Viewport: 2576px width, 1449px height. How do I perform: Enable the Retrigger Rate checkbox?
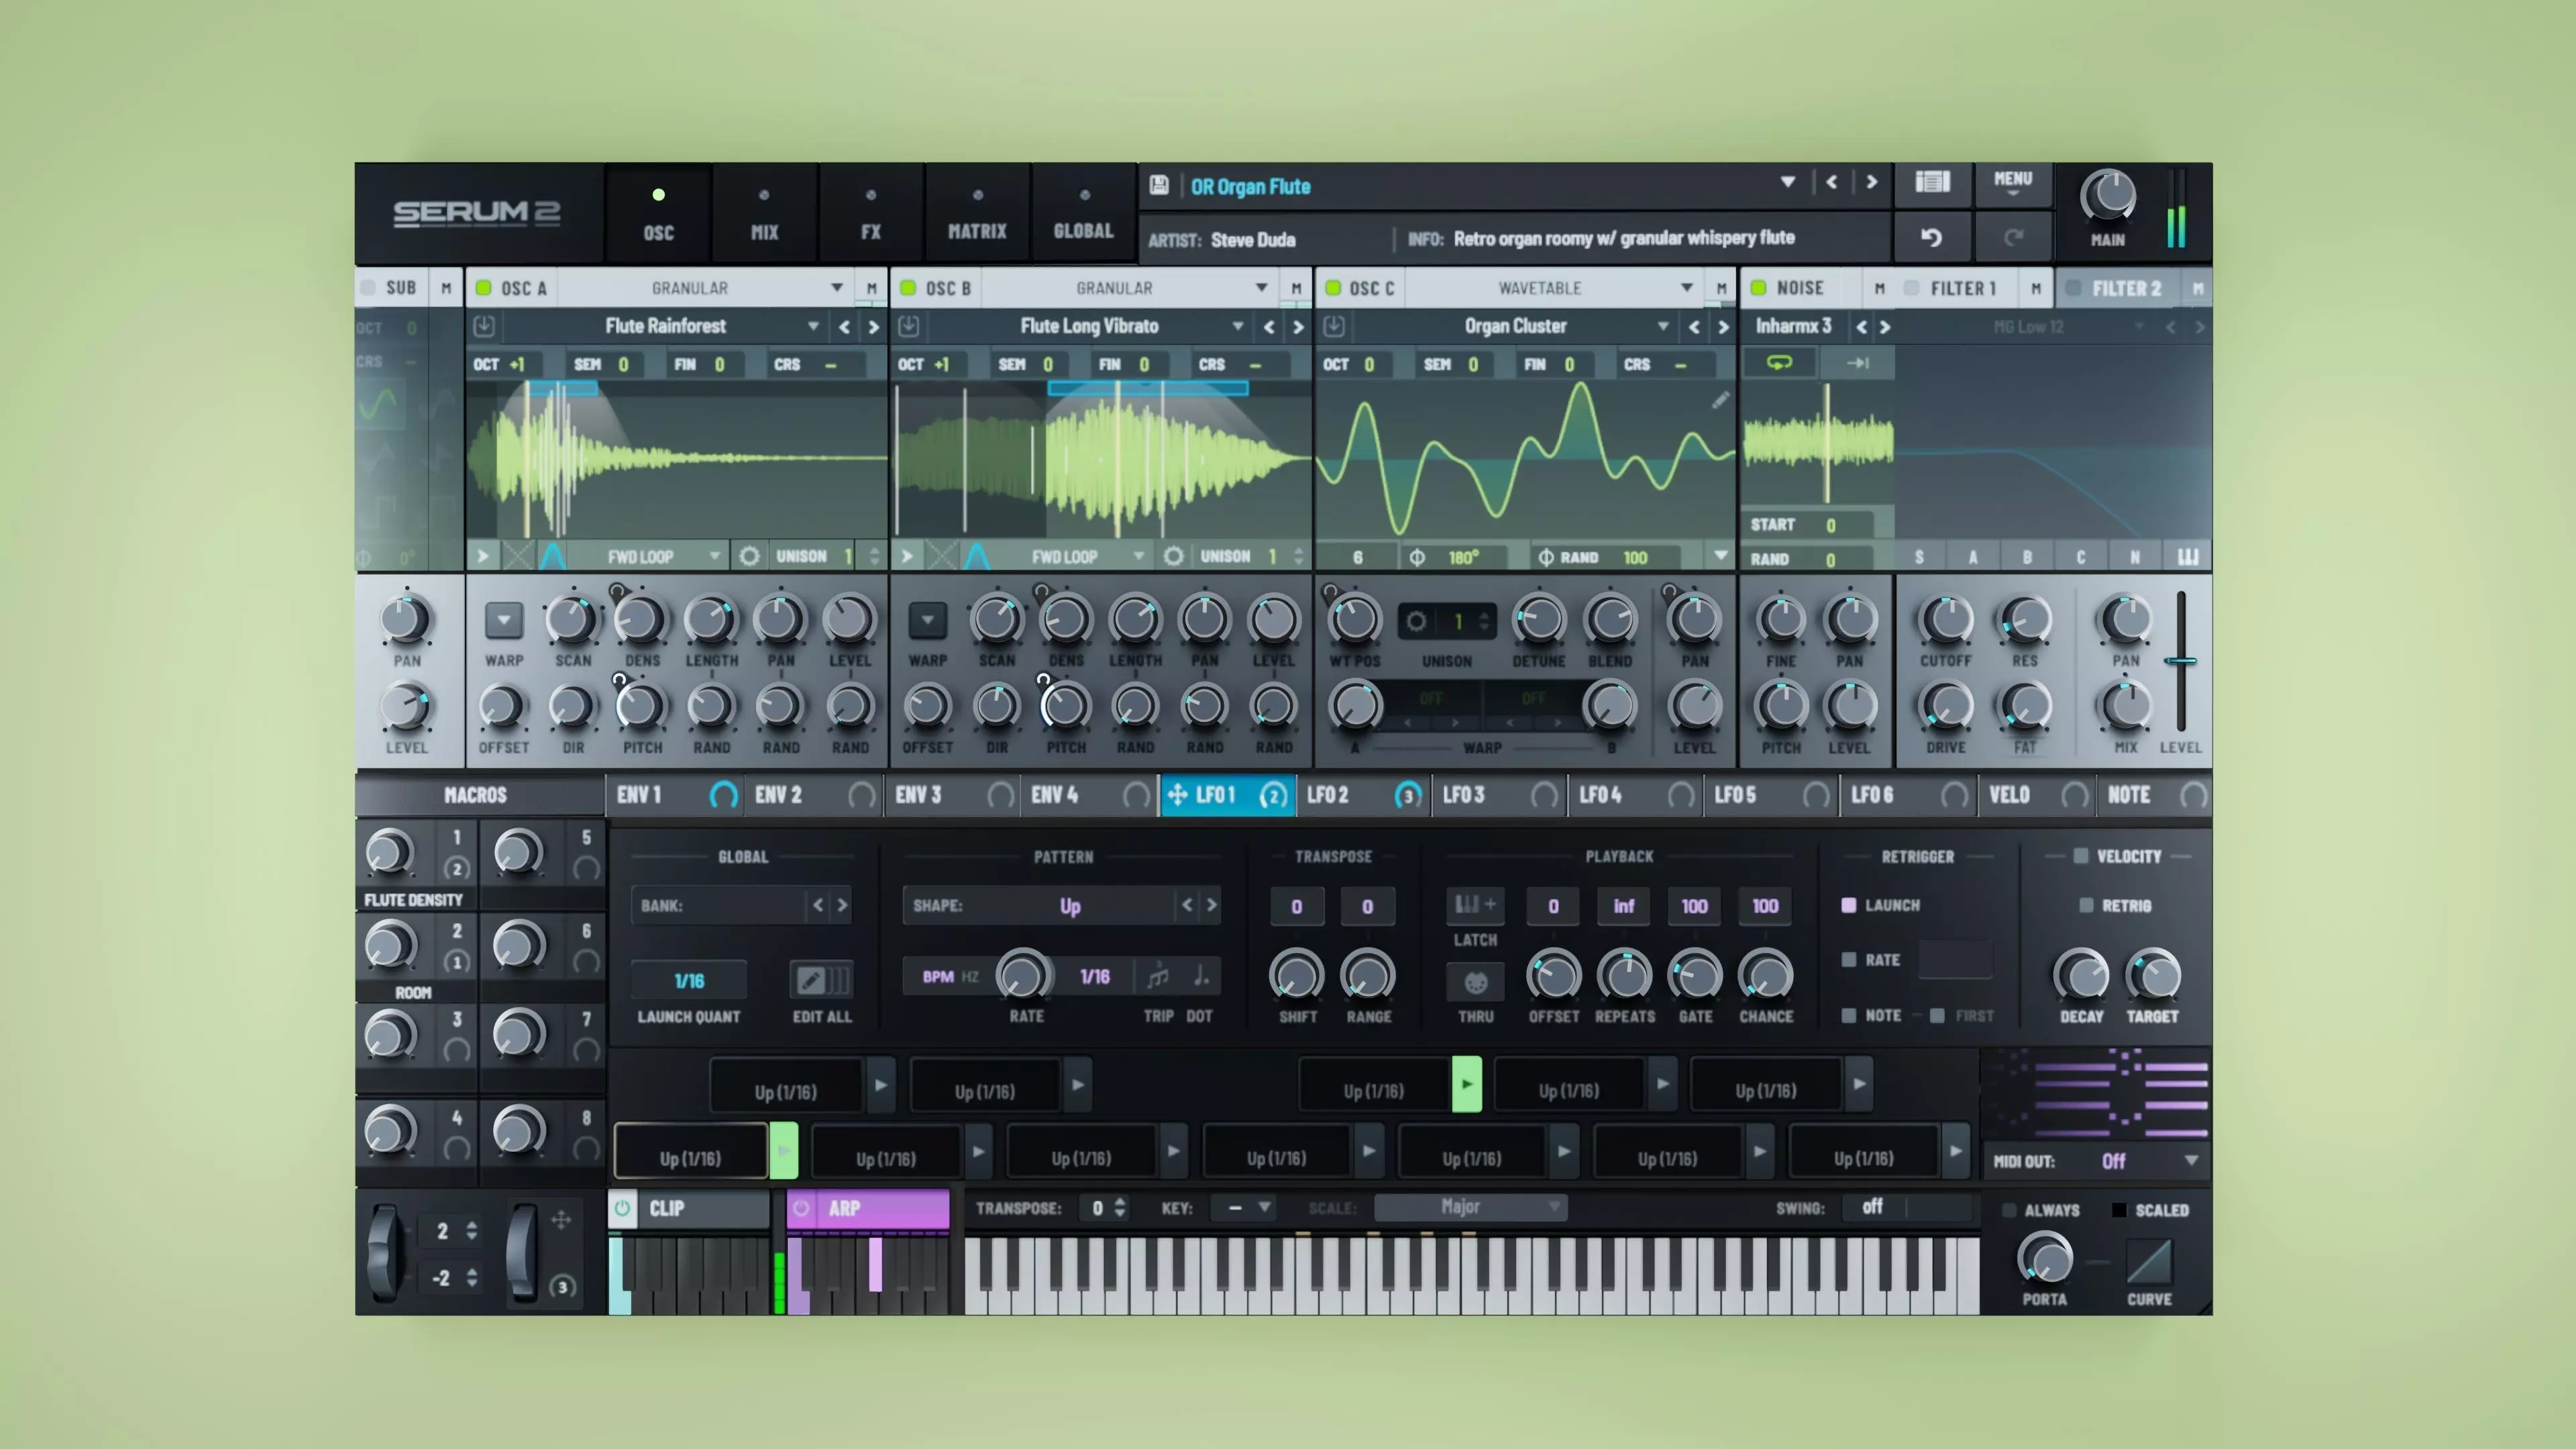coord(1849,959)
